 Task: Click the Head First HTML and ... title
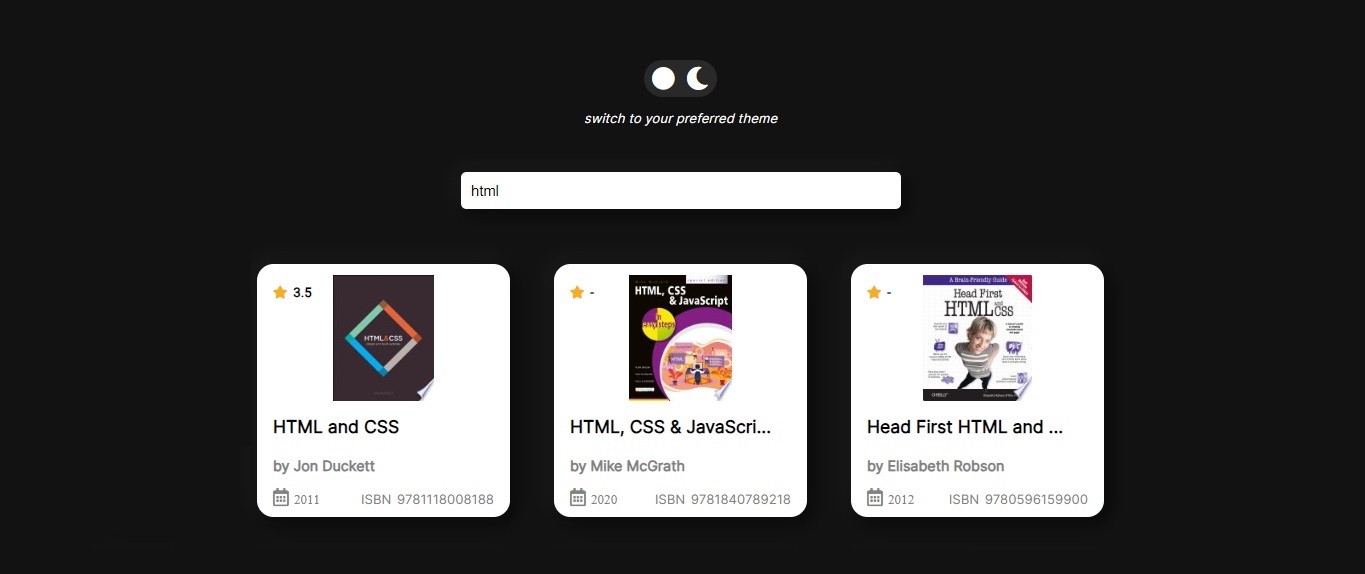[964, 427]
